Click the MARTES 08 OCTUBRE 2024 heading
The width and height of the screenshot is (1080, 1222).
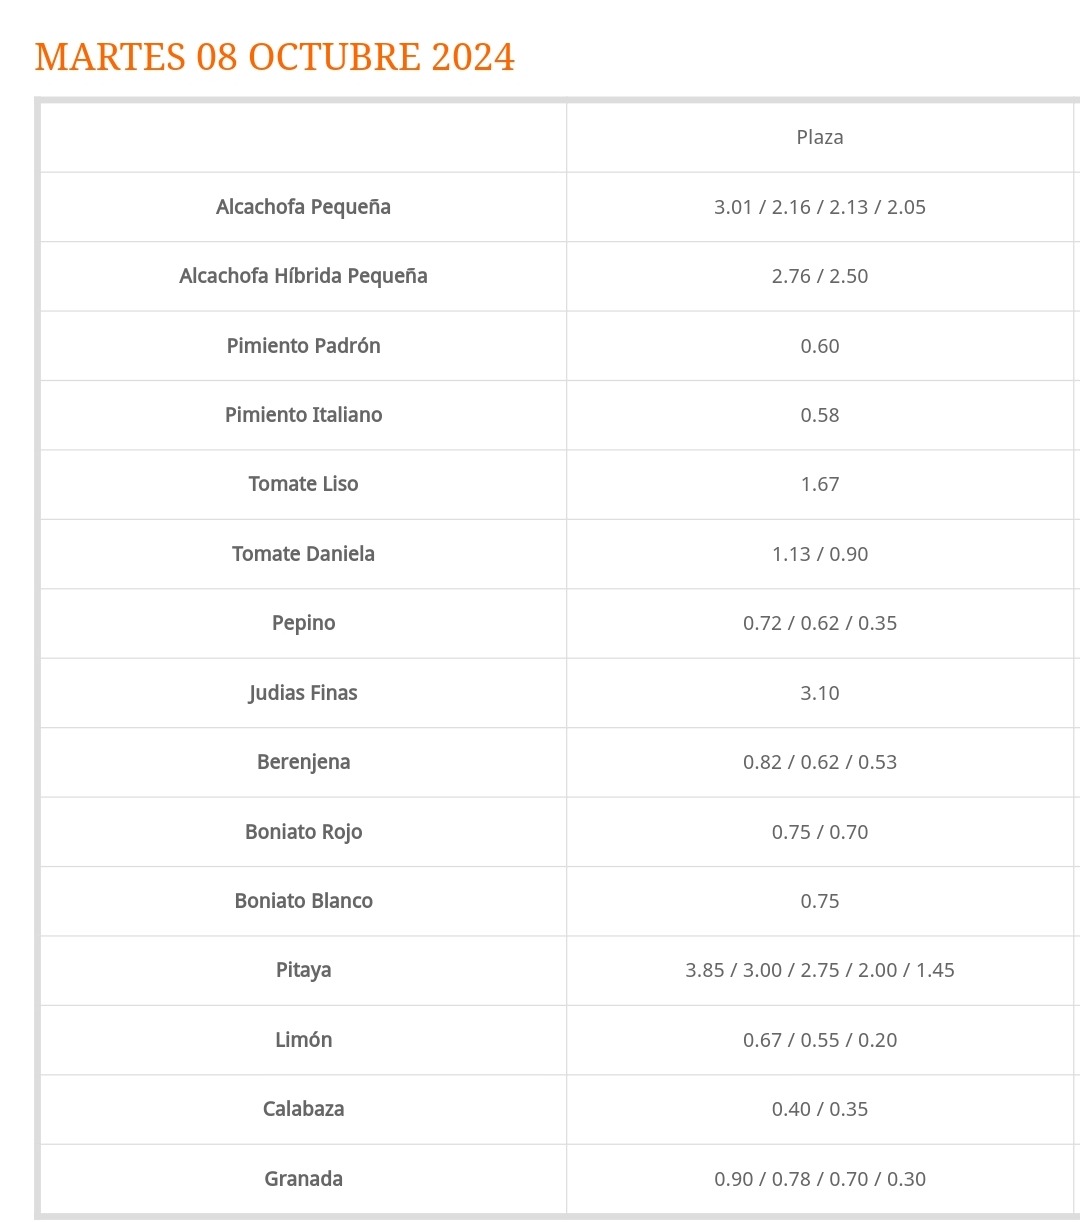[275, 57]
